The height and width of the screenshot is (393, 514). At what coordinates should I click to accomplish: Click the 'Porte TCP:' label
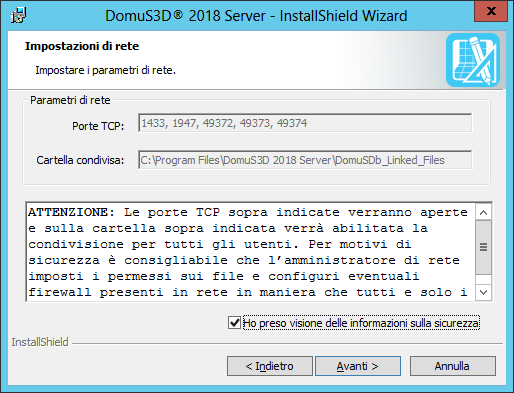pos(98,126)
